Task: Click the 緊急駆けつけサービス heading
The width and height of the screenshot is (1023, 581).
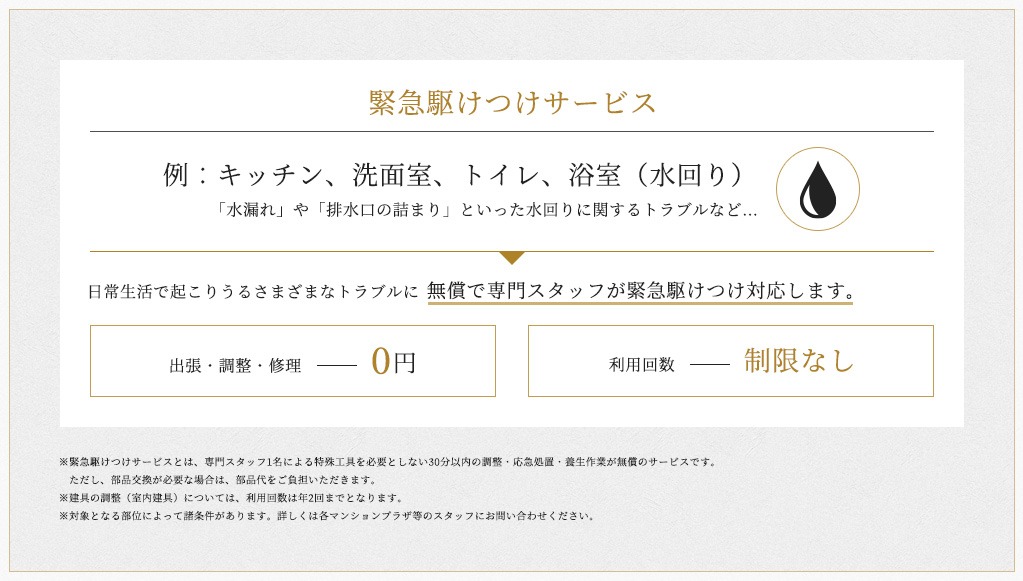Action: 512,102
